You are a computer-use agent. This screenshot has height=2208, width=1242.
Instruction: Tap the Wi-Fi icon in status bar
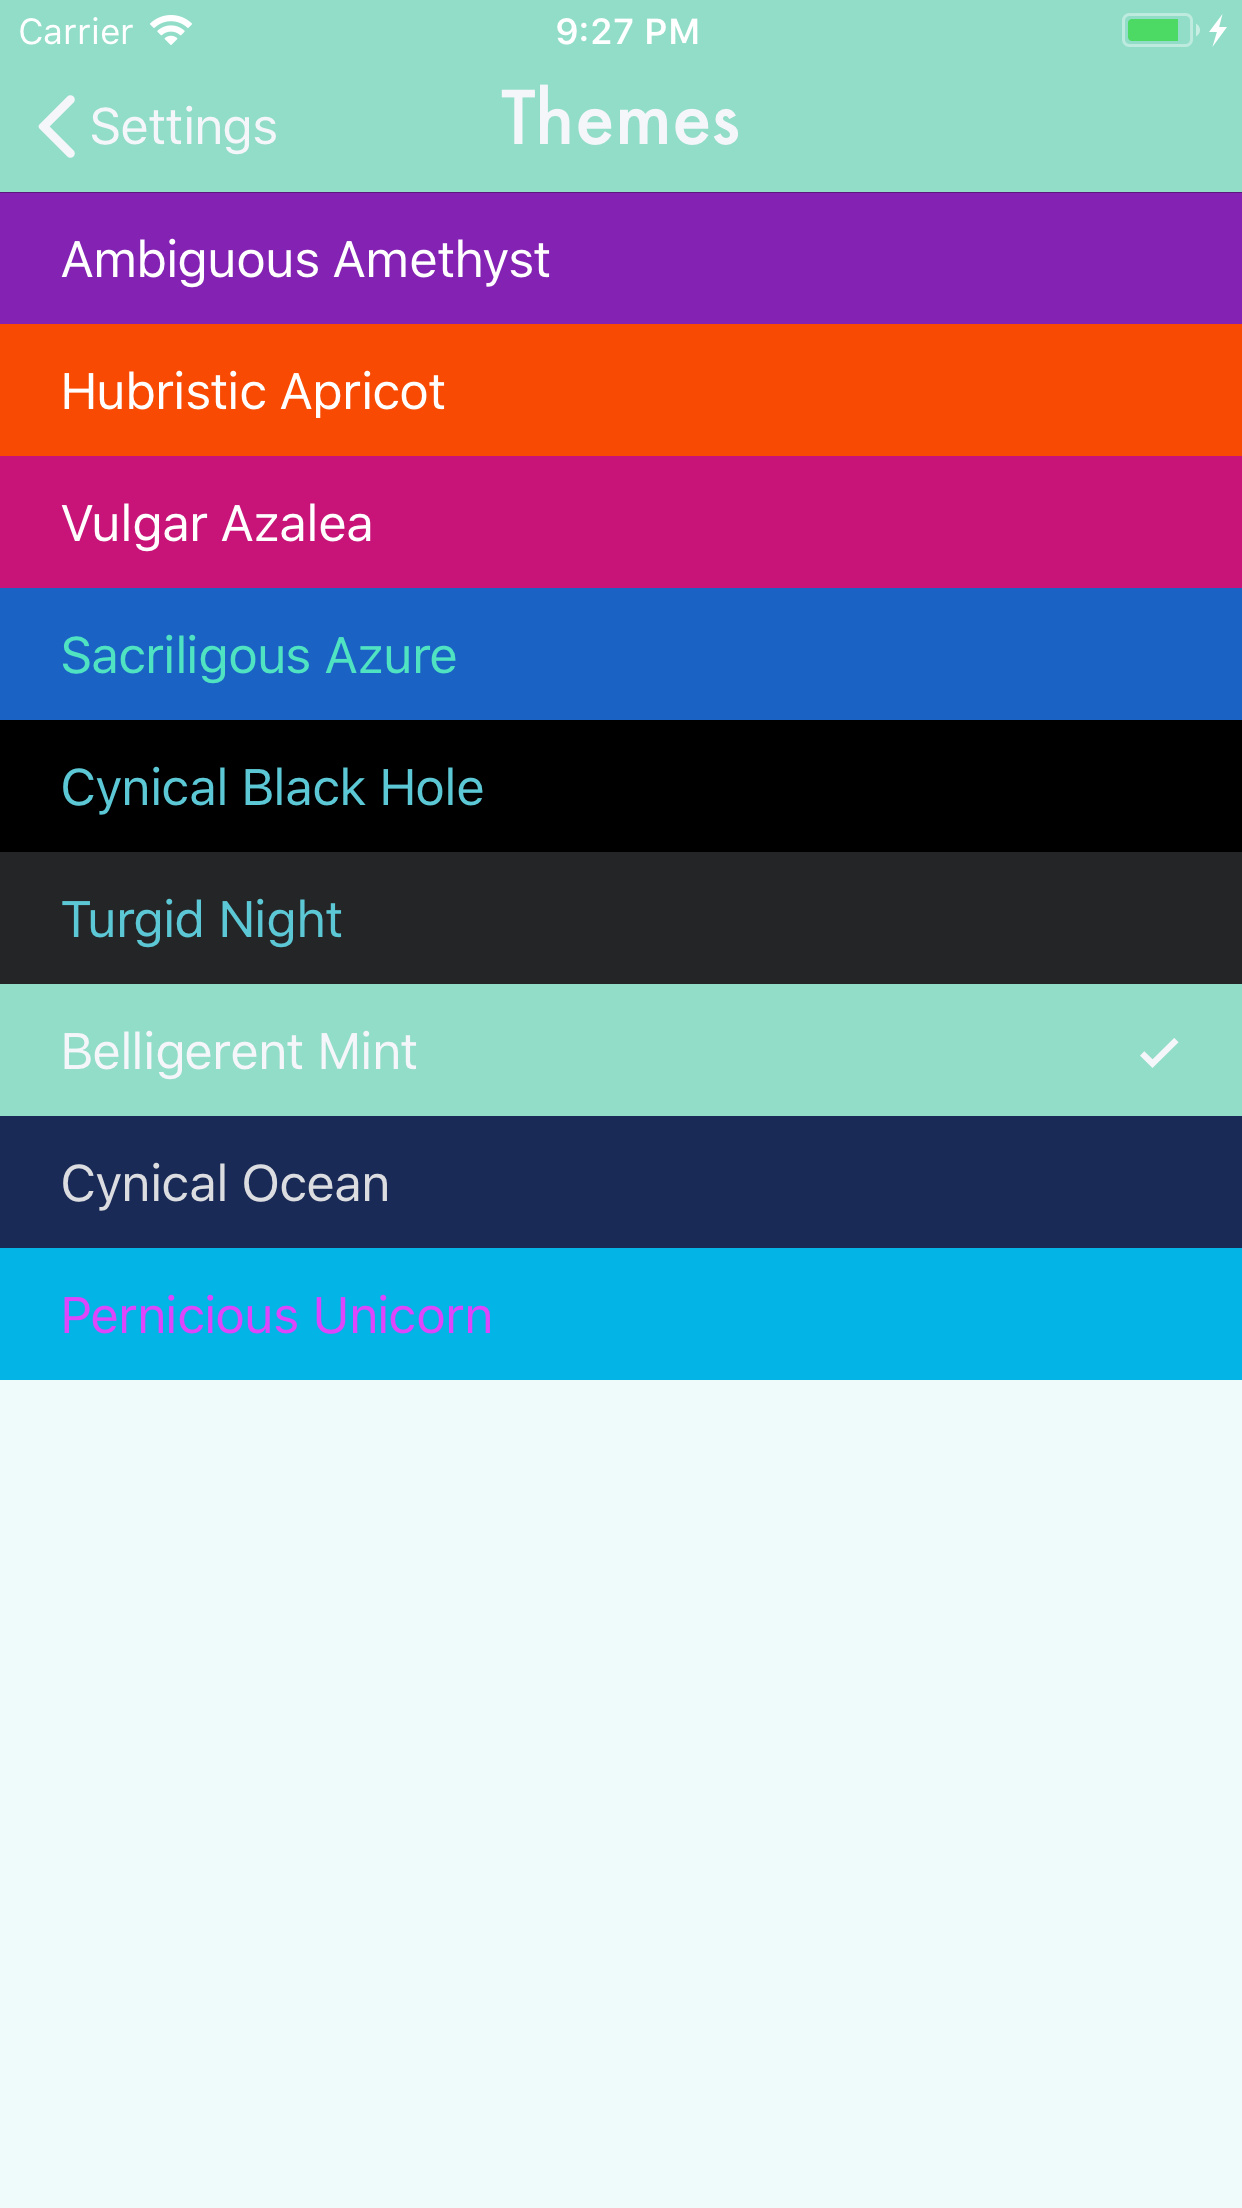(172, 30)
